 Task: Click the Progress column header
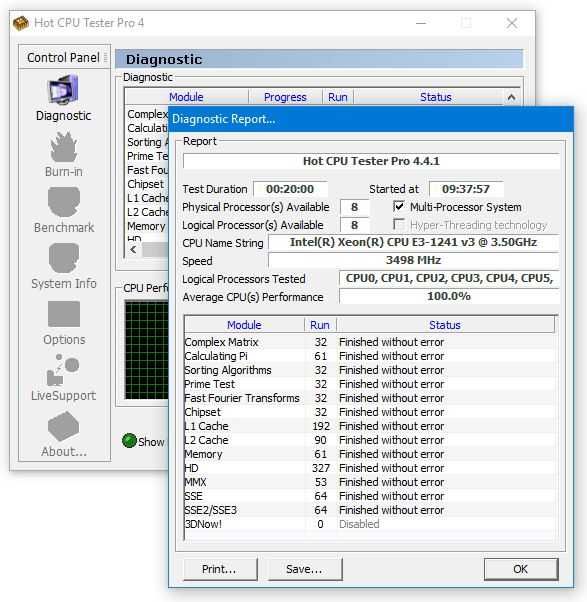coord(285,97)
